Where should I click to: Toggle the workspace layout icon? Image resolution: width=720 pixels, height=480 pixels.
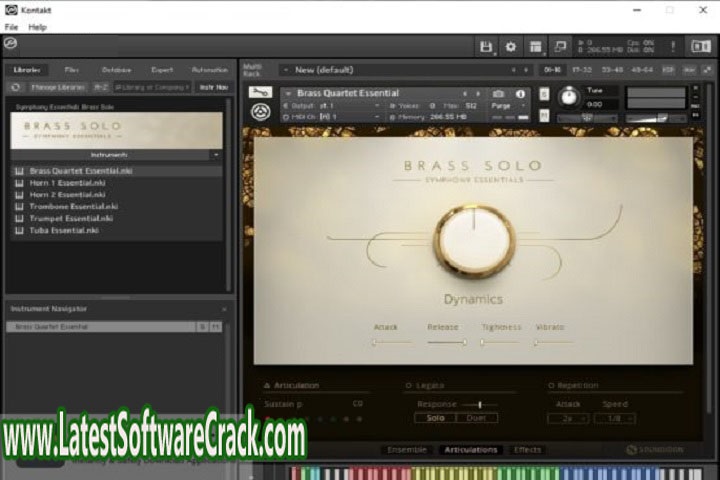[x=535, y=46]
